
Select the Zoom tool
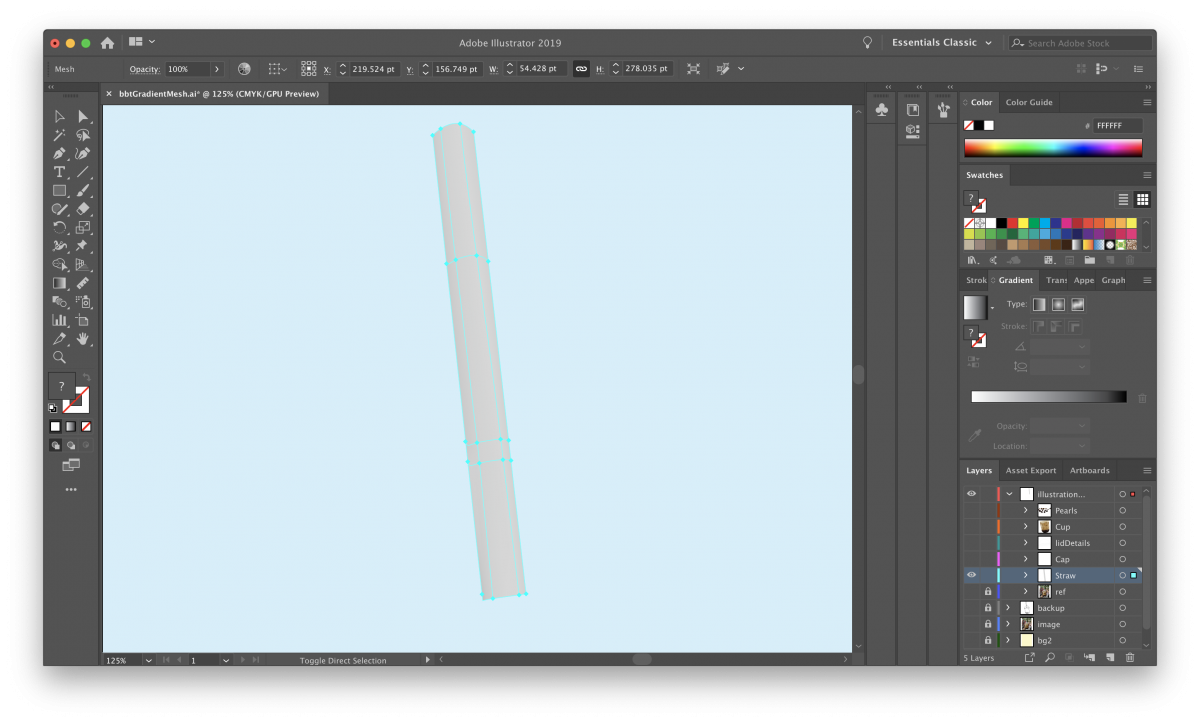click(x=59, y=357)
